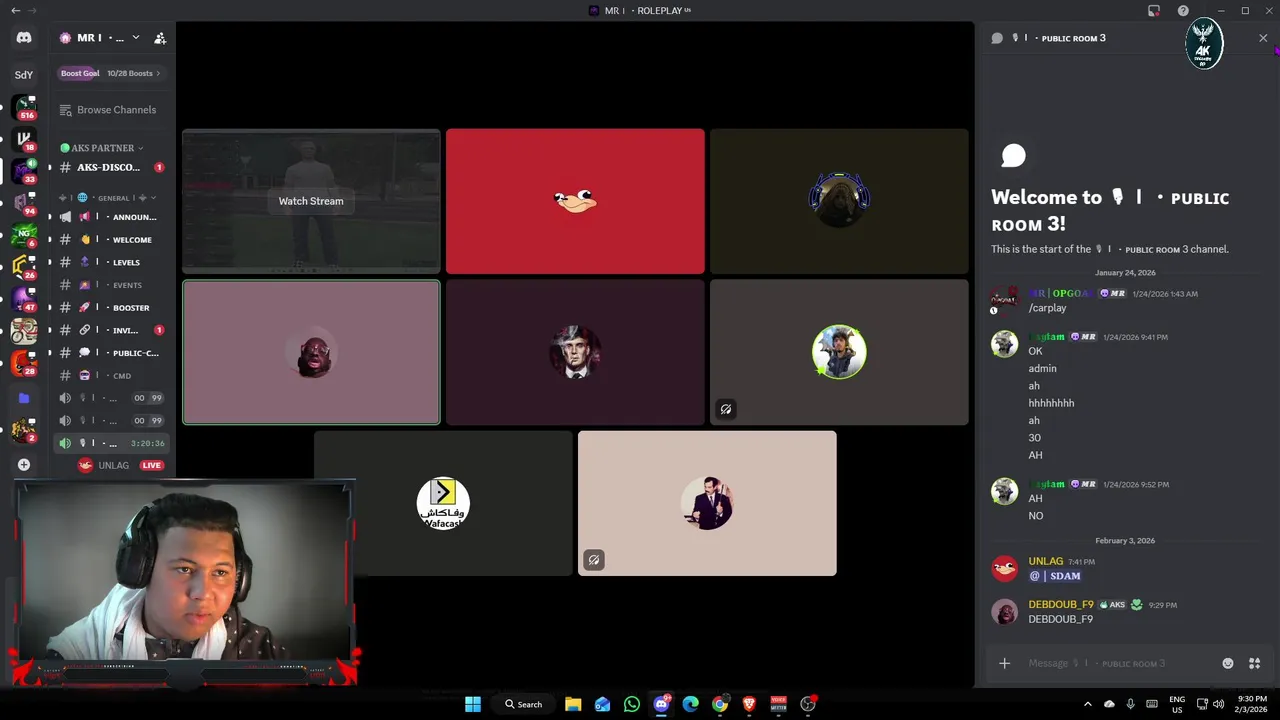1280x720 pixels.
Task: Open Windows taskbar Search
Action: tap(523, 704)
